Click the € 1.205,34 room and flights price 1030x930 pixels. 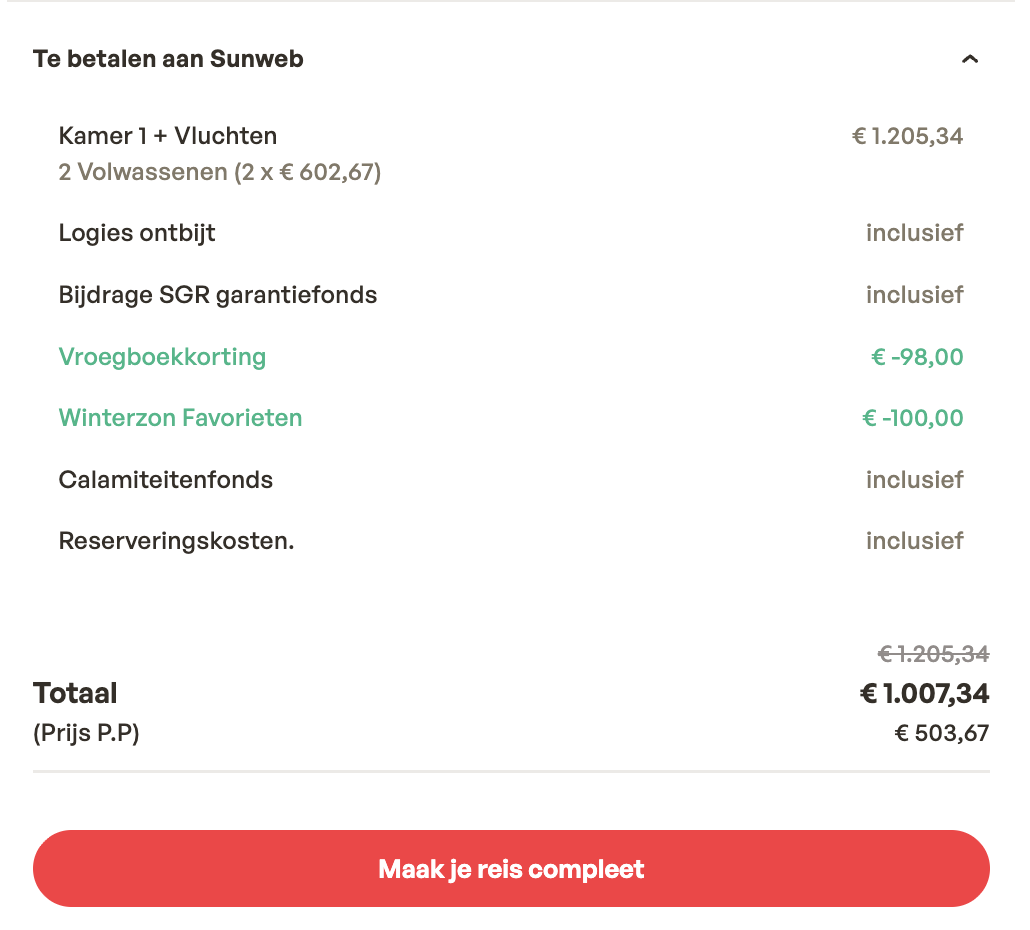point(907,136)
